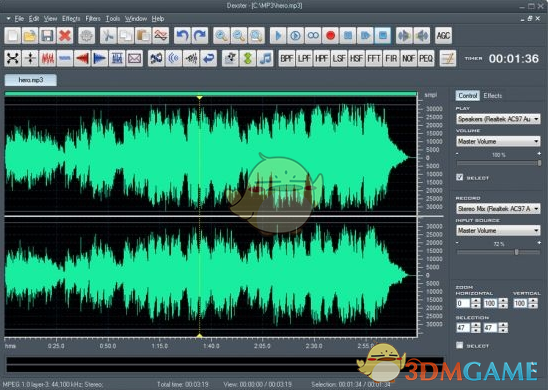This screenshot has width=549, height=390.
Task: Open the FFT filter
Action: pos(374,58)
